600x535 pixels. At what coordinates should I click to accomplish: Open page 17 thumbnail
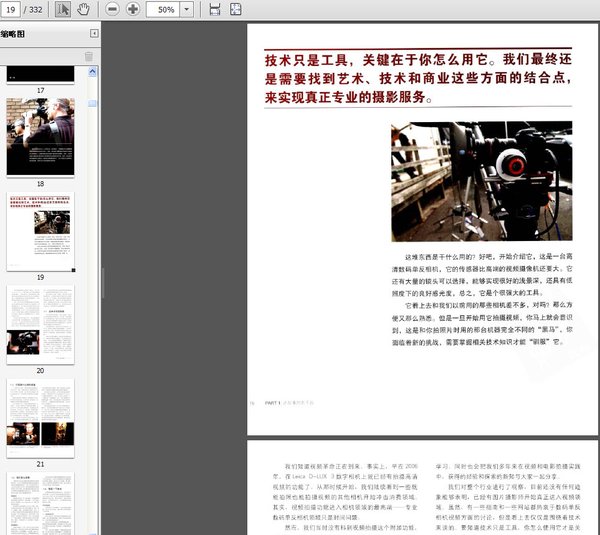click(40, 74)
